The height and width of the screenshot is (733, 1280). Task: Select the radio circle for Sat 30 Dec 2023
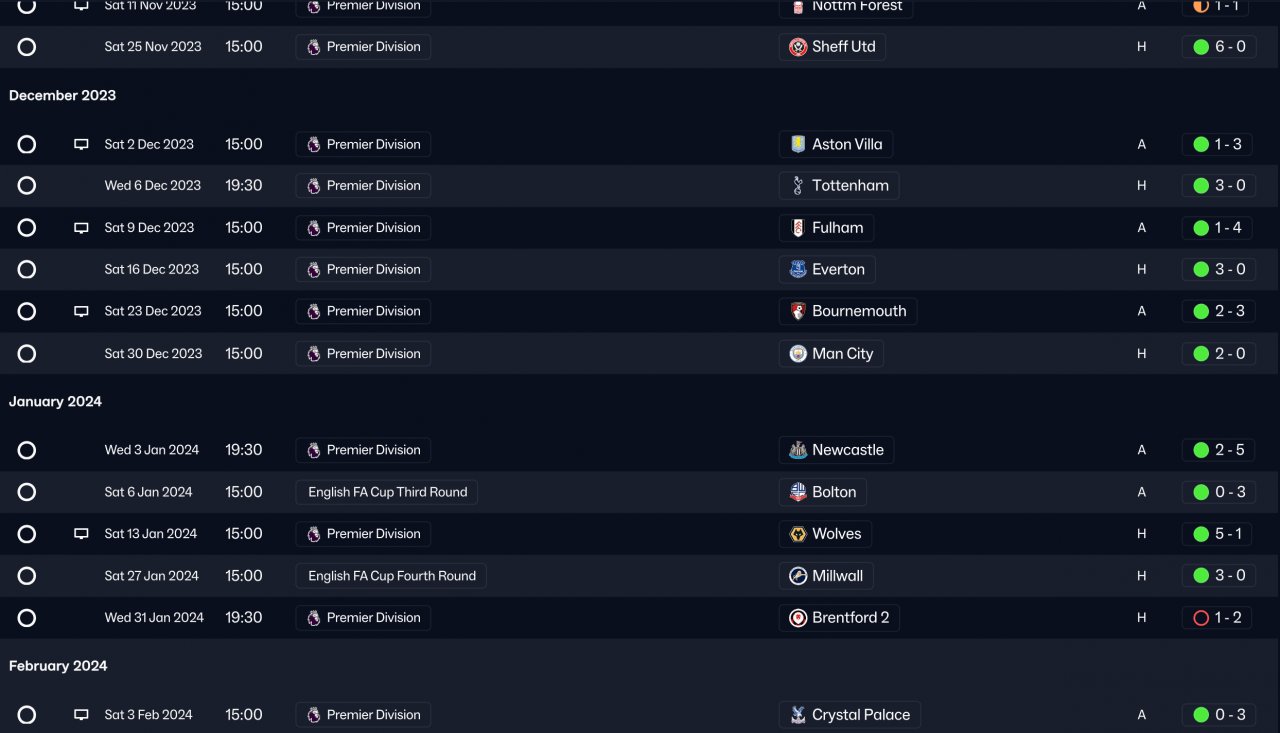pyautogui.click(x=27, y=354)
